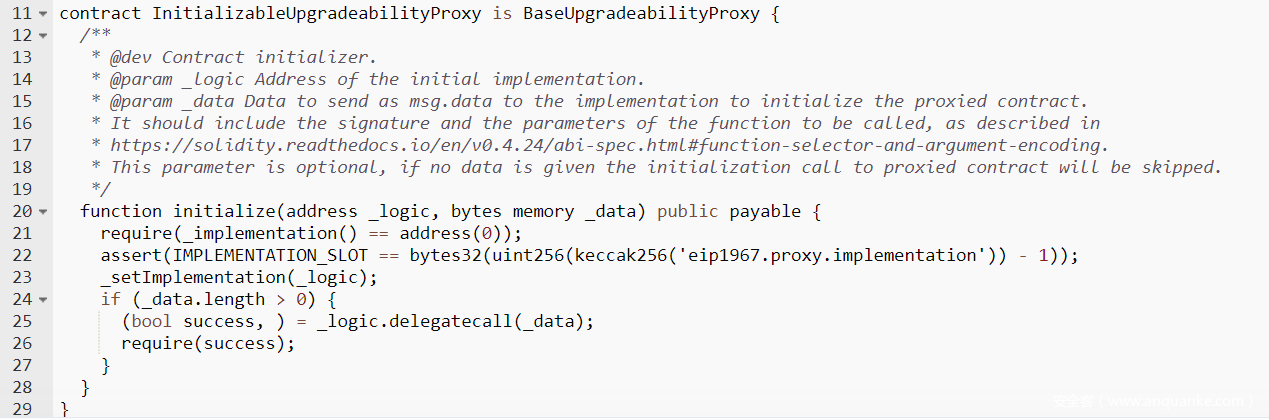Click line number 15 in the gutter
Image resolution: width=1269 pixels, height=420 pixels.
coord(21,101)
